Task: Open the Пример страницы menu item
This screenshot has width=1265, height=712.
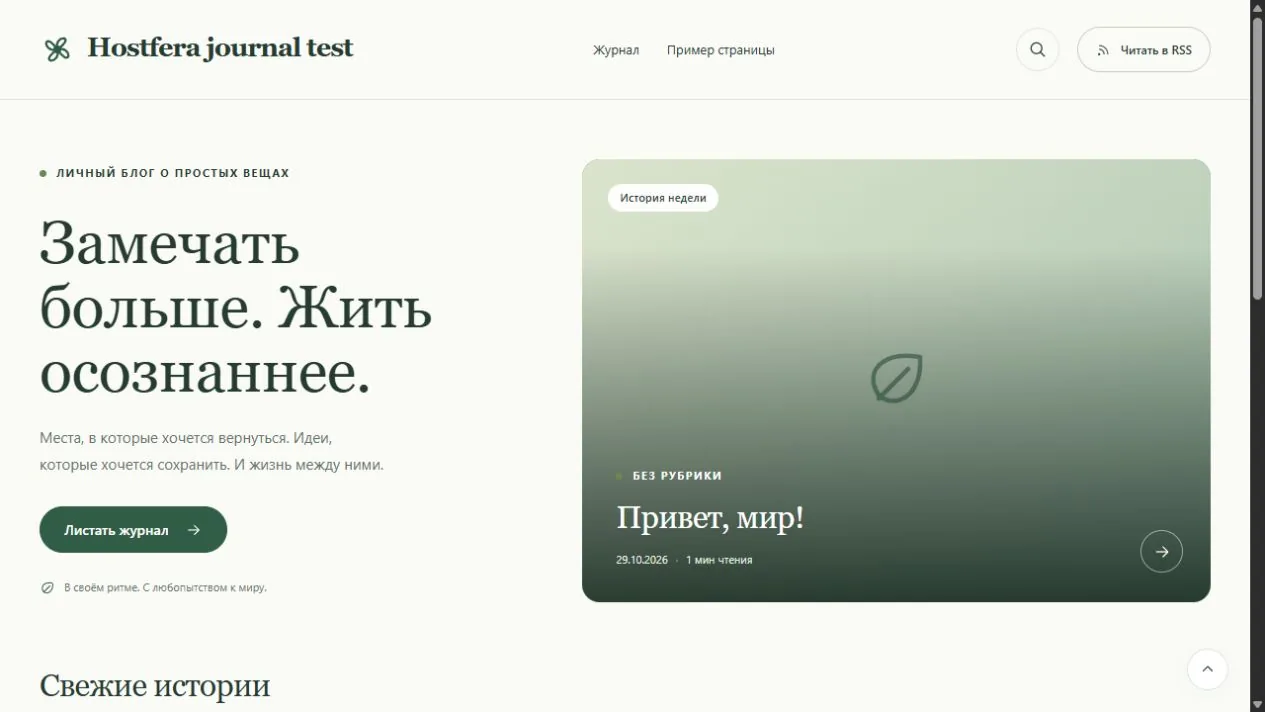Action: tap(720, 50)
